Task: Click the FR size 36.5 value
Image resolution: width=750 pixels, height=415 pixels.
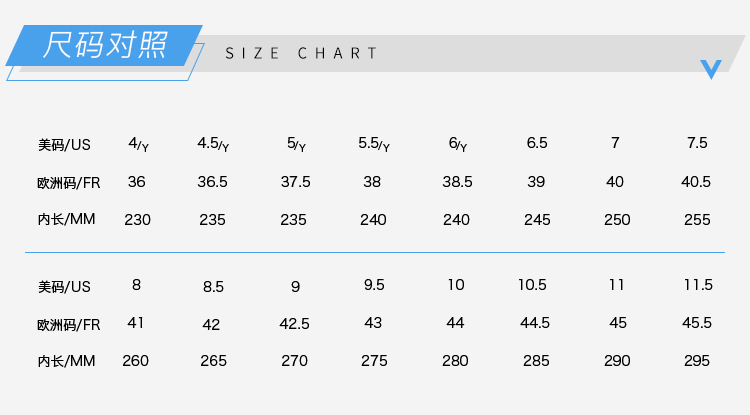Action: (212, 182)
